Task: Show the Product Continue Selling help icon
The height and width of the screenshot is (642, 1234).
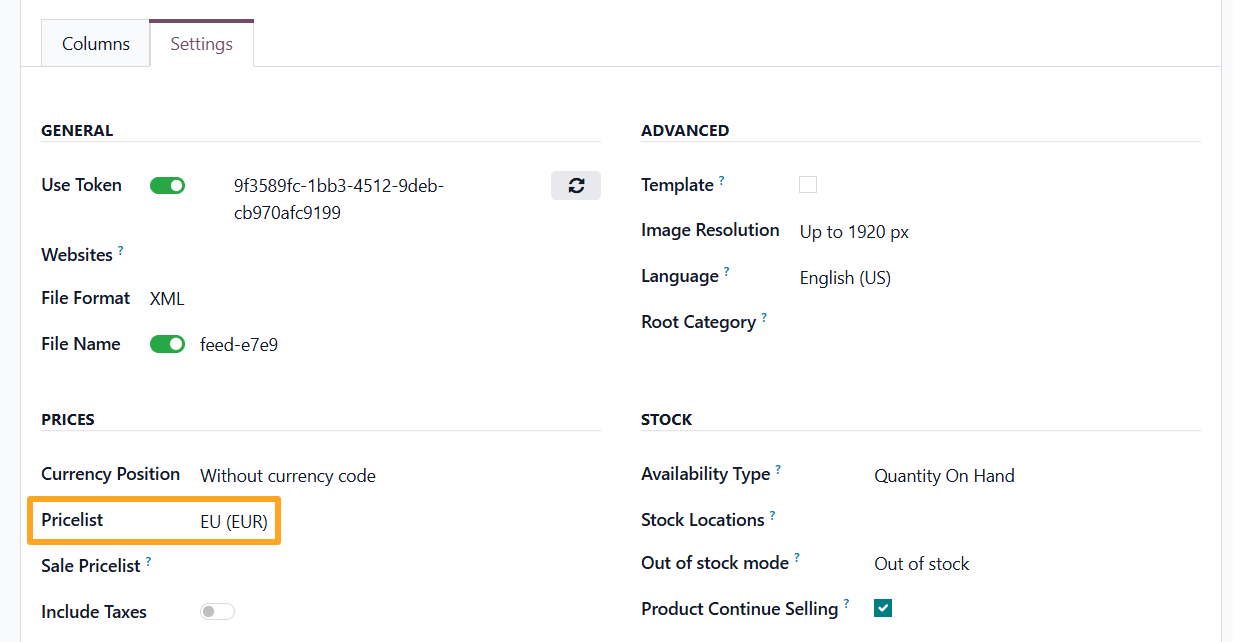Action: point(847,604)
